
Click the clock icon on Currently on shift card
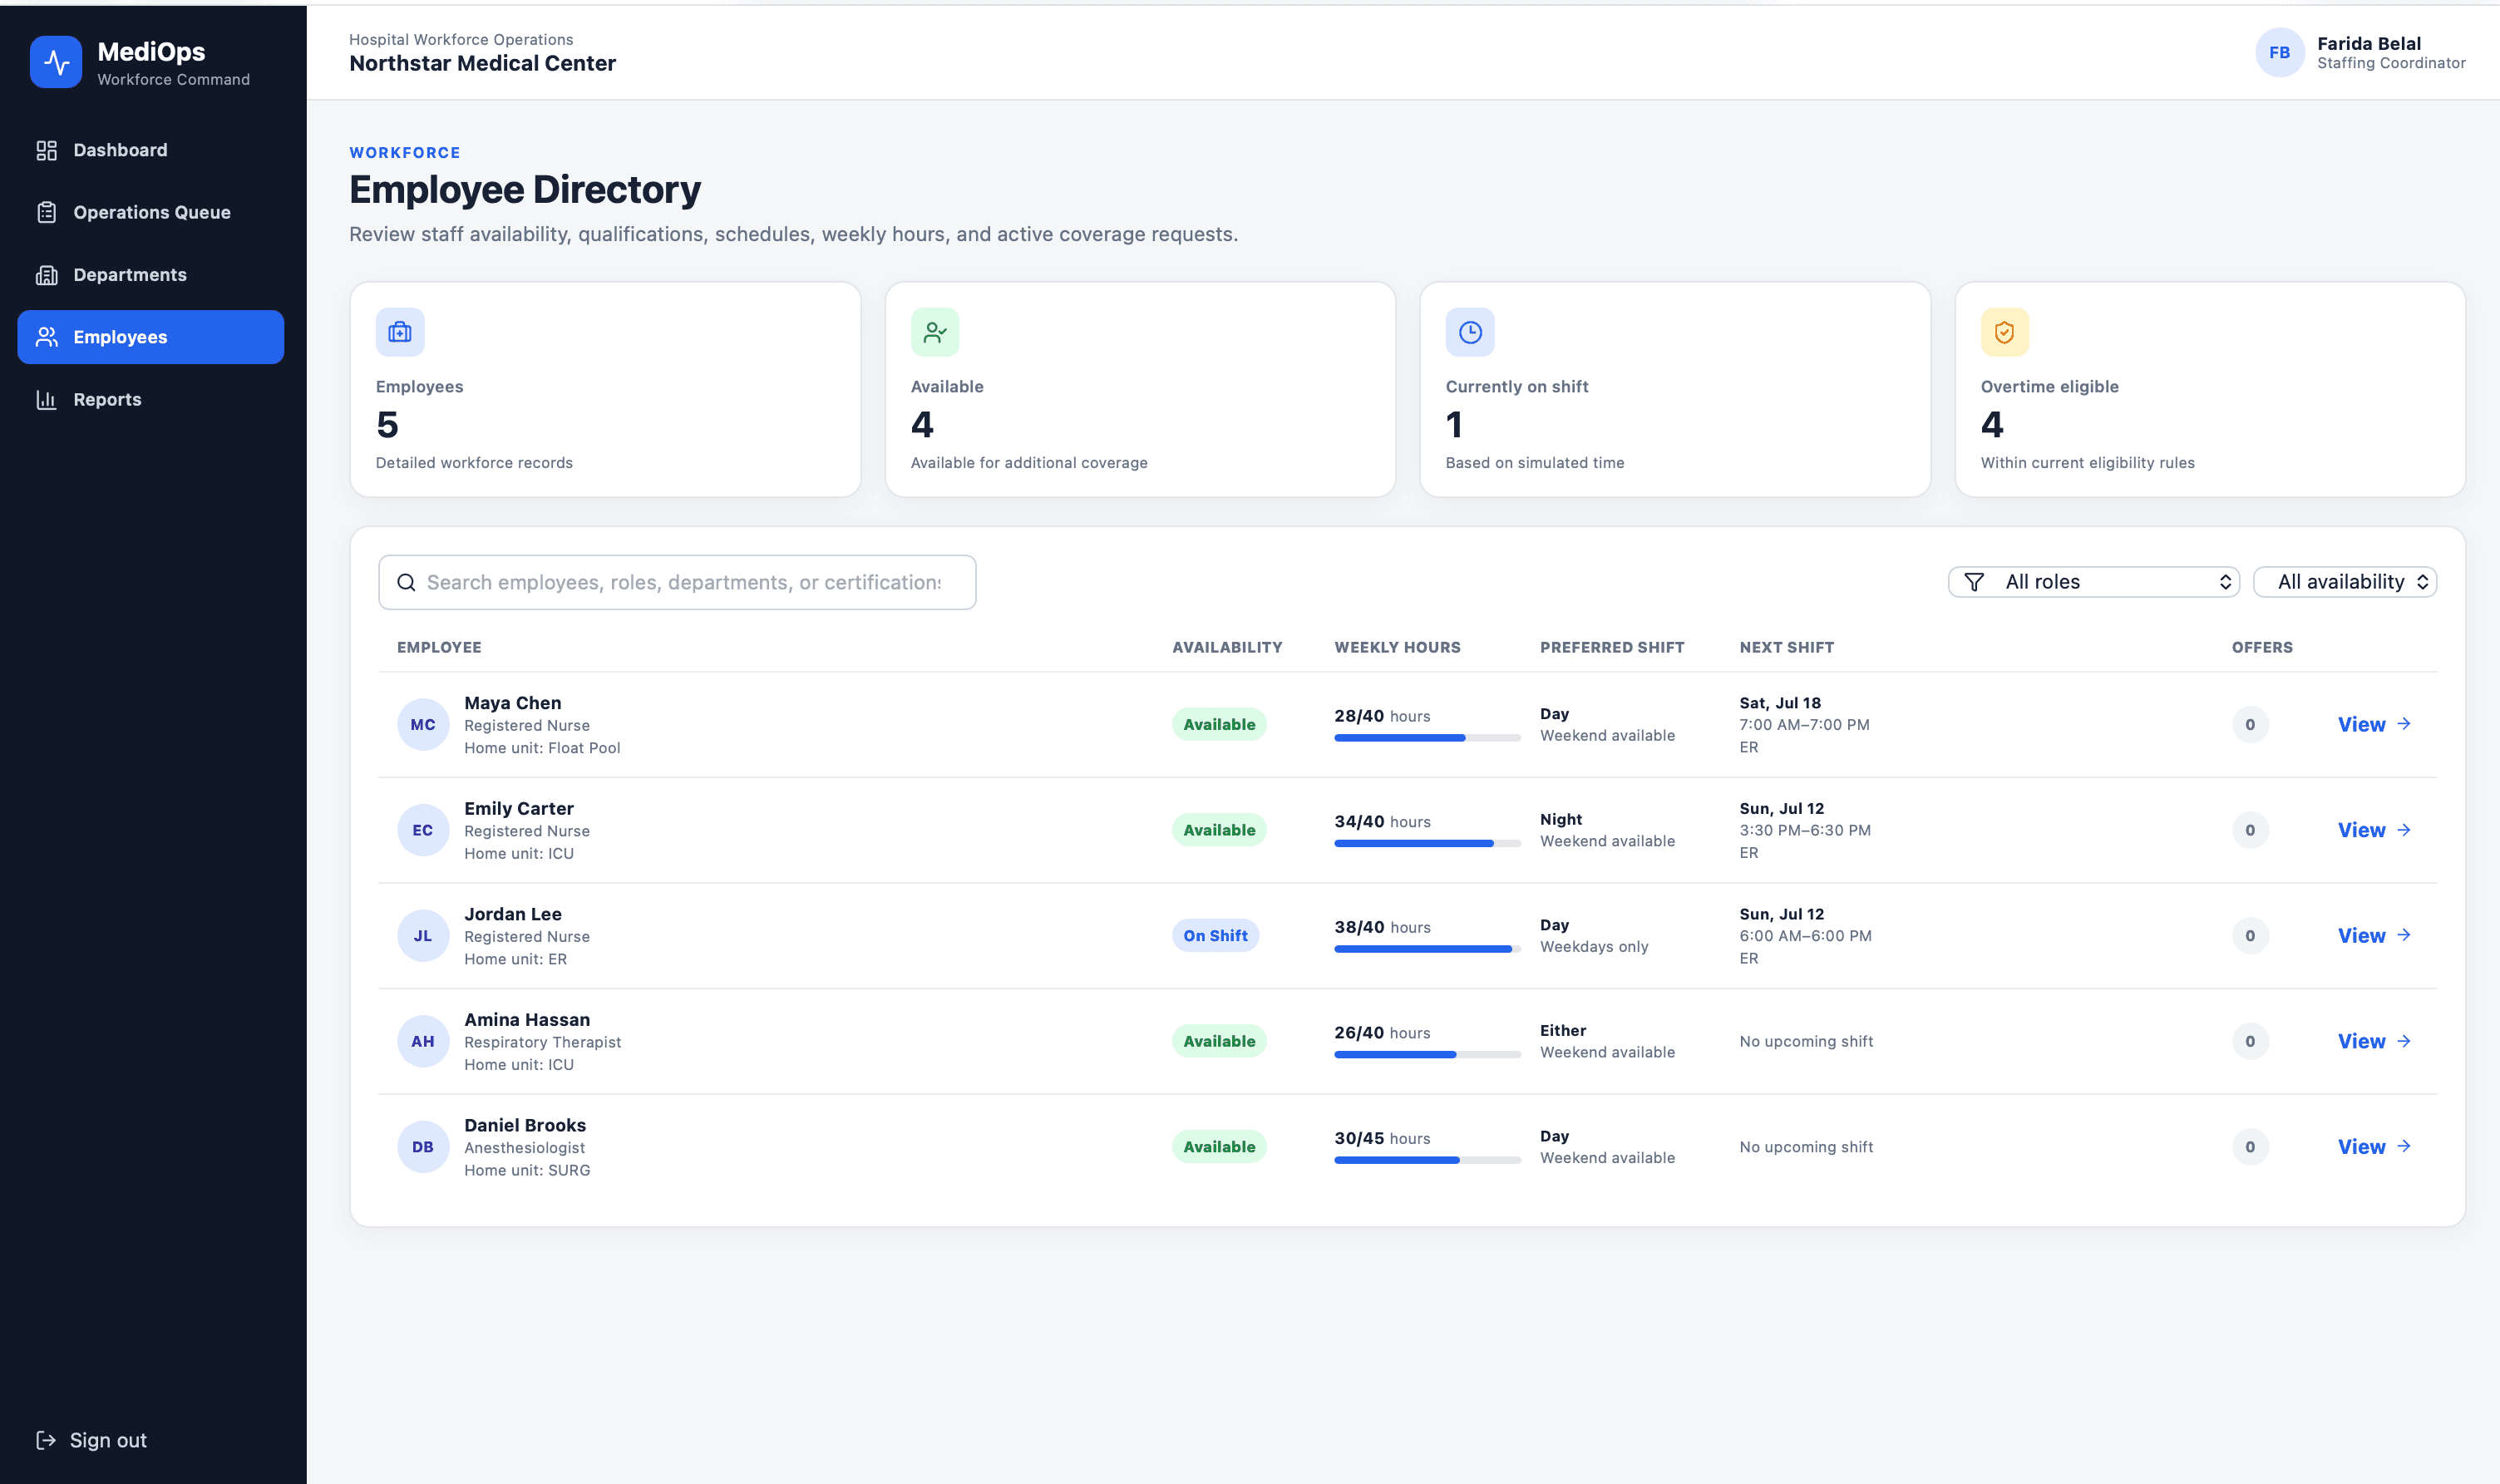[1470, 332]
